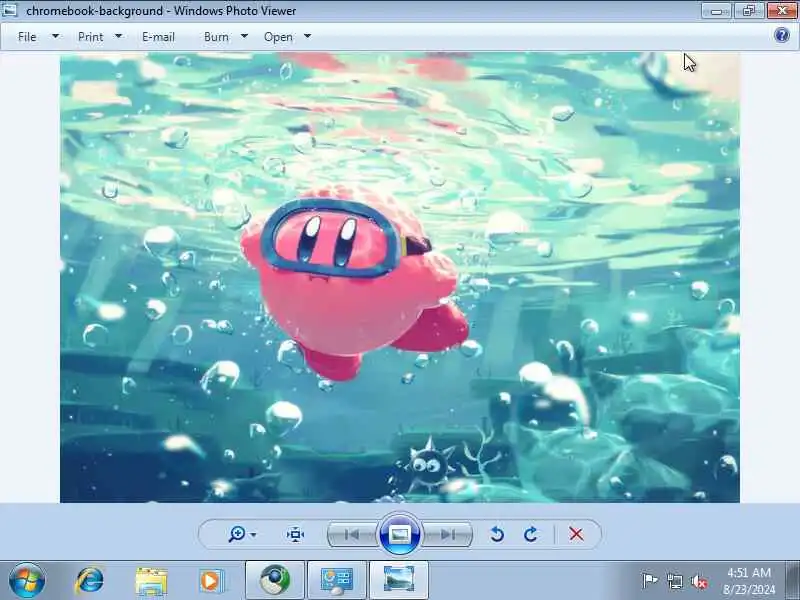Open Windows Media Player from taskbar

pos(211,581)
